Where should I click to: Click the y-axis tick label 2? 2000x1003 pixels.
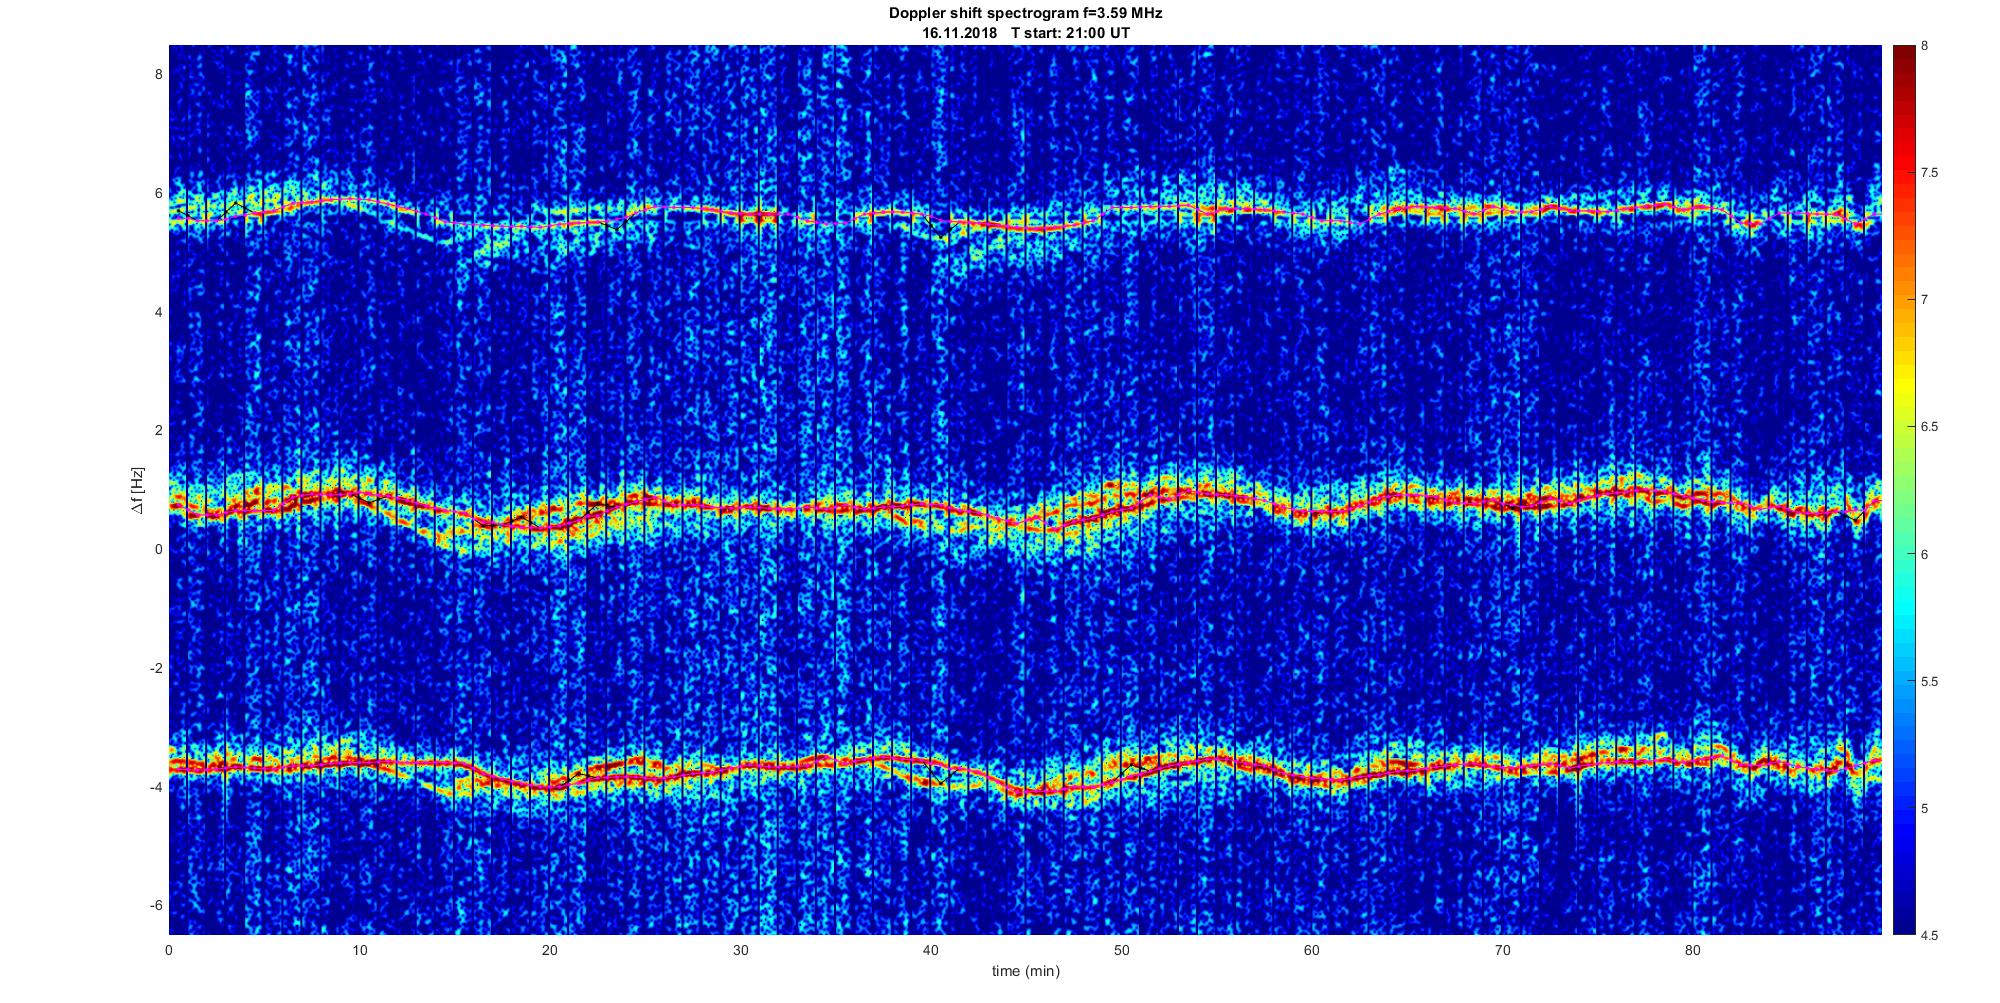(x=158, y=430)
